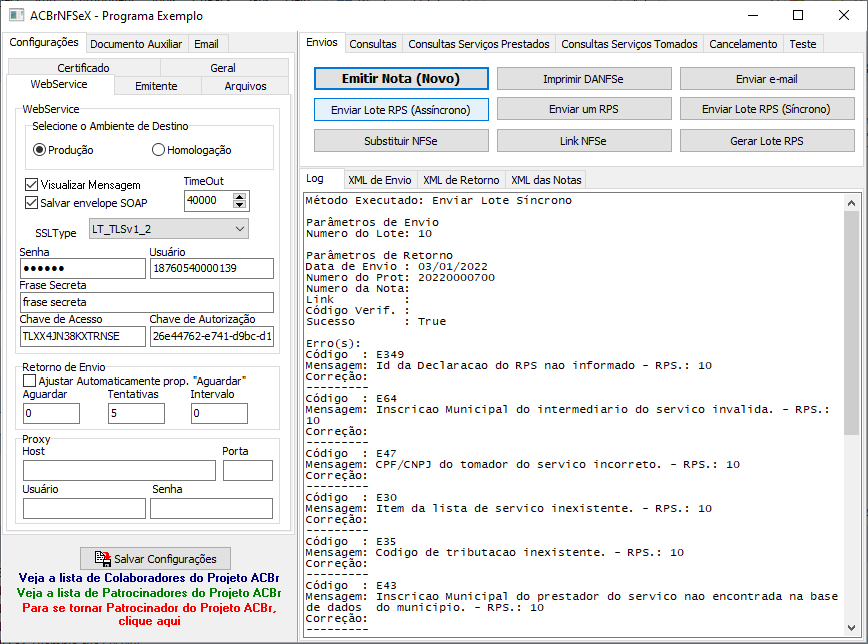The height and width of the screenshot is (644, 868).
Task: Increase TimeOut value with up arrow
Action: [x=239, y=197]
